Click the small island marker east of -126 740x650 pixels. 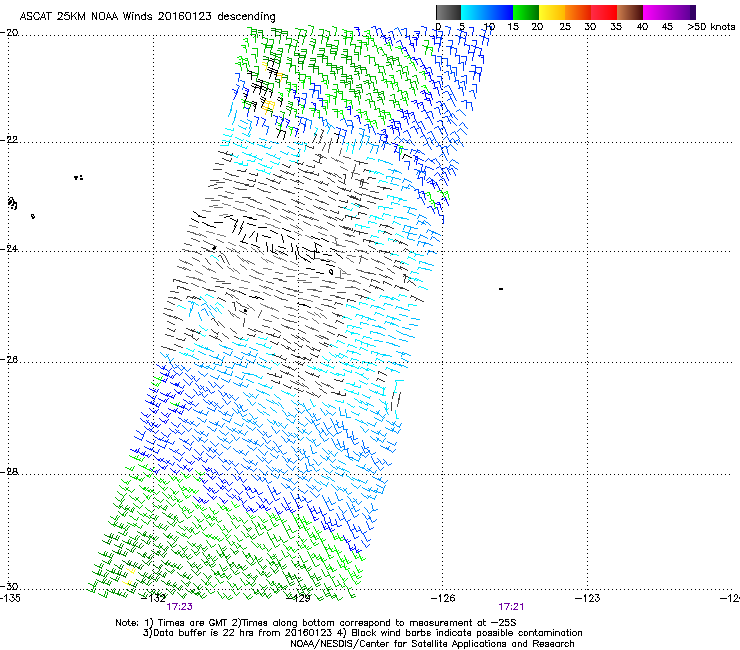(501, 289)
